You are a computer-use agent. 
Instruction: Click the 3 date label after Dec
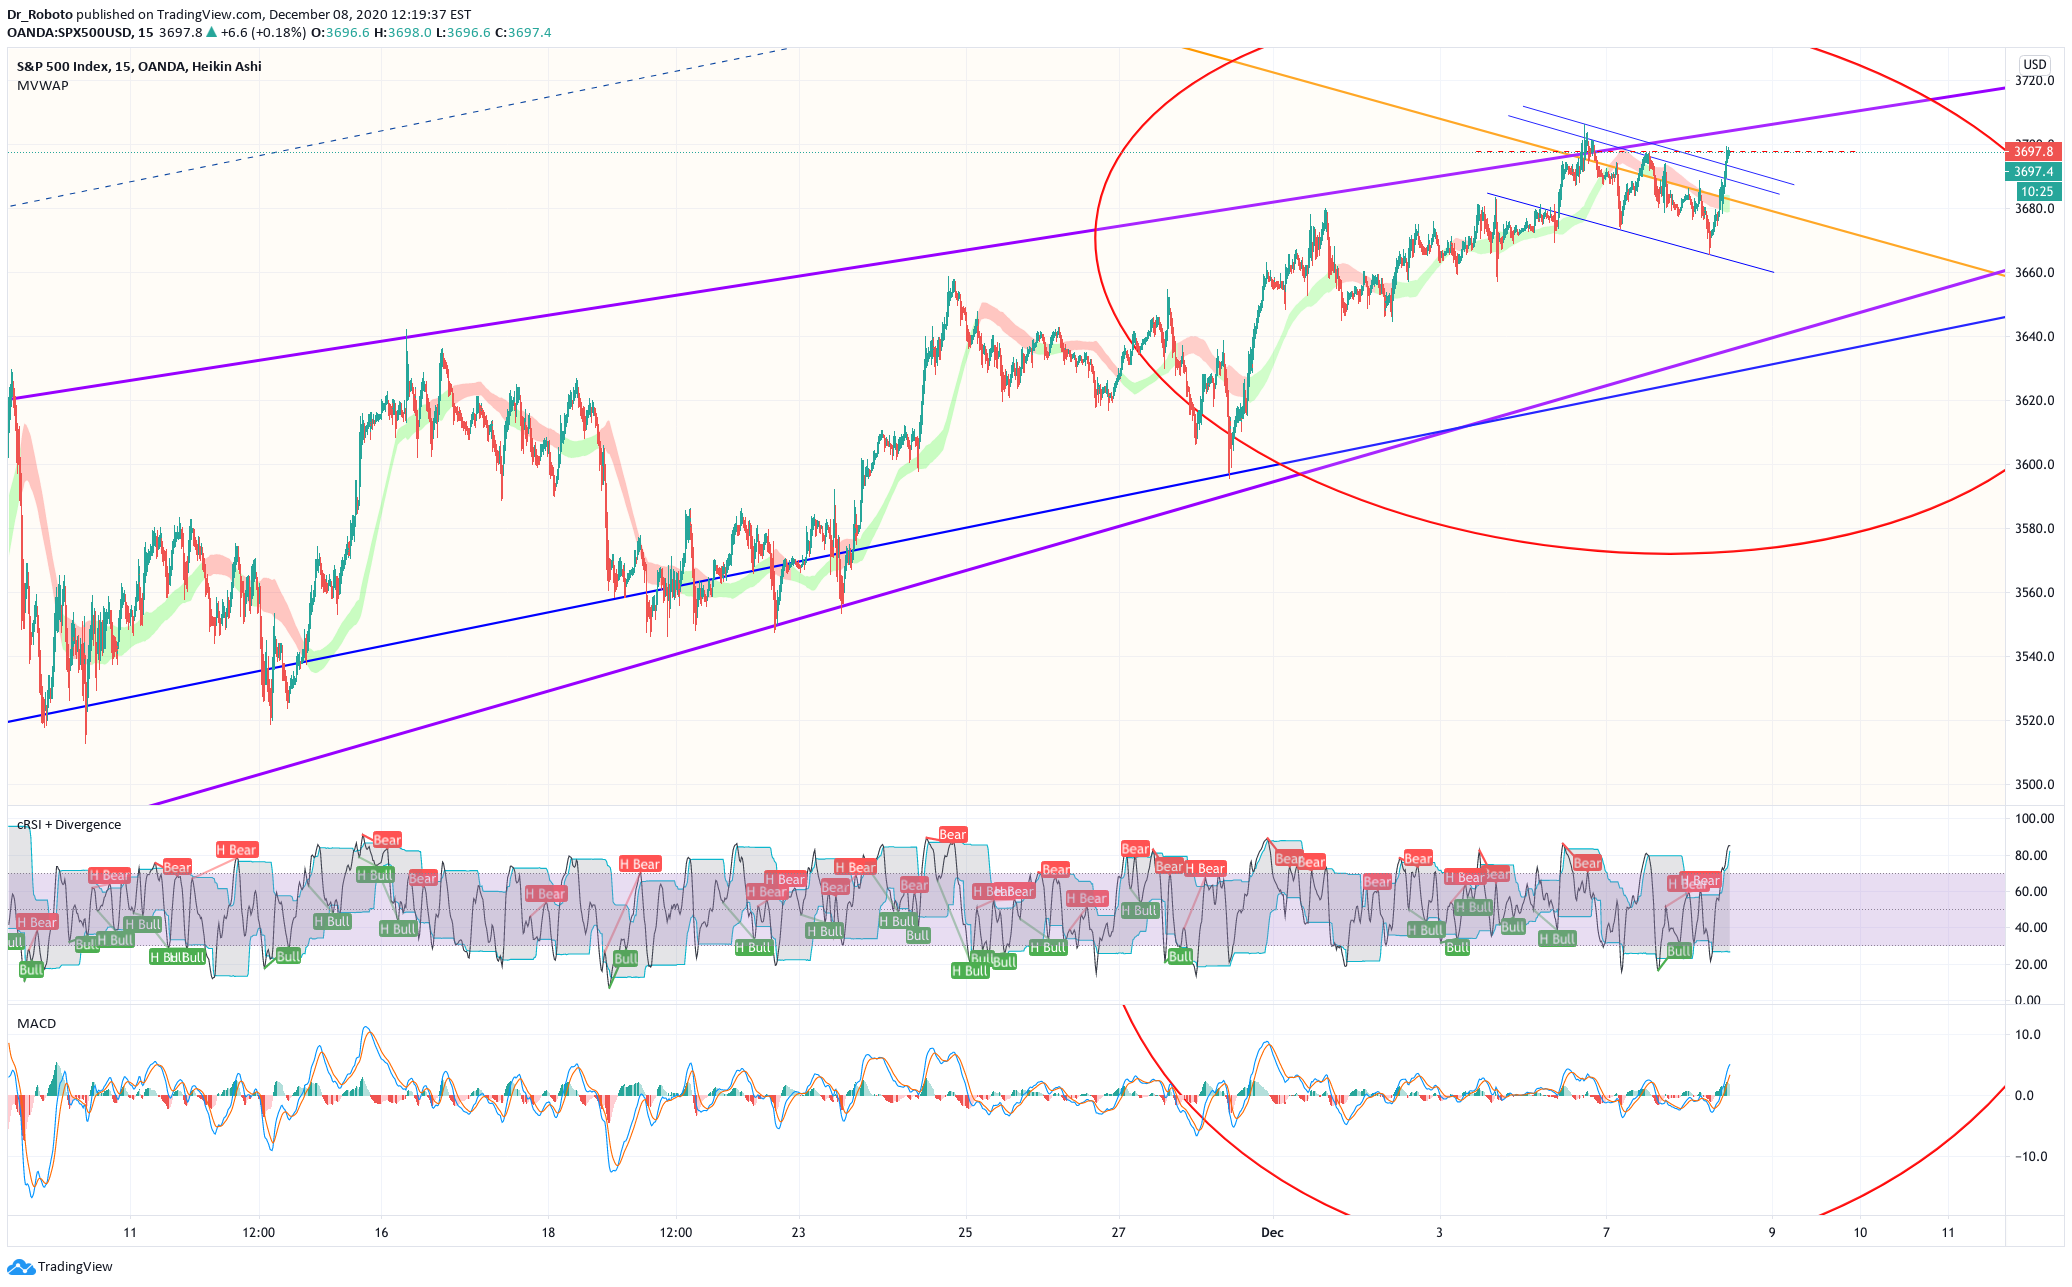(x=1439, y=1233)
